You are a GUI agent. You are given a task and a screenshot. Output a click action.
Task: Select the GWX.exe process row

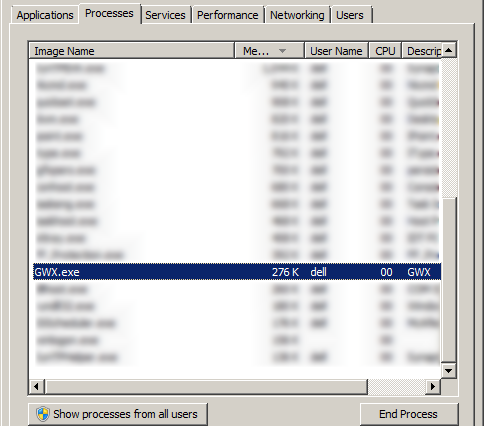(x=237, y=272)
